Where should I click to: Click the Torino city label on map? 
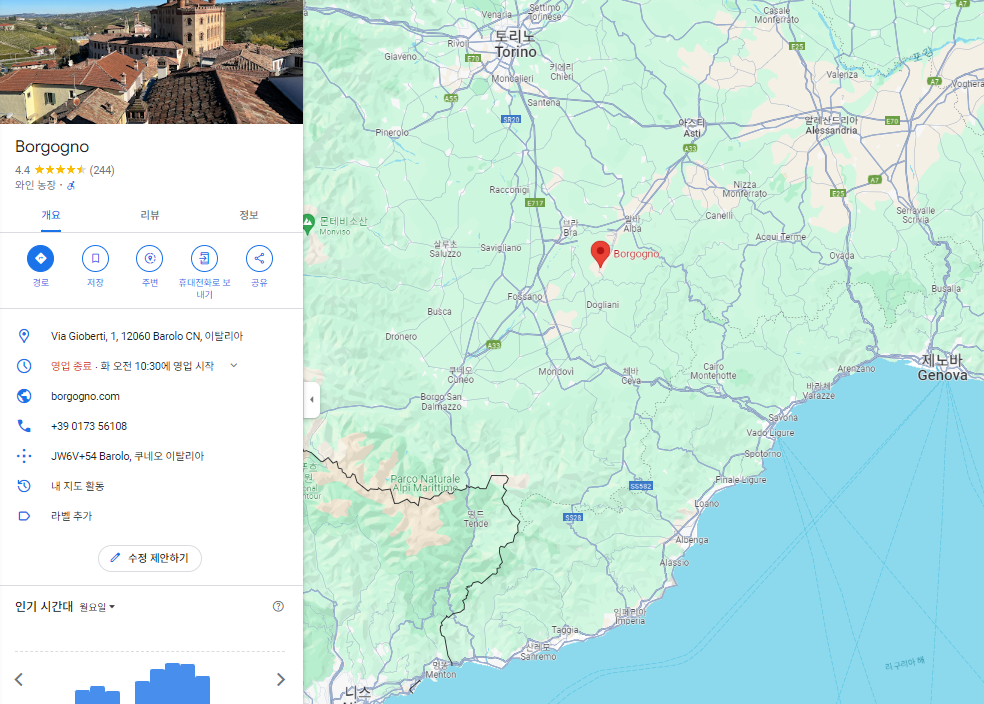[x=516, y=45]
